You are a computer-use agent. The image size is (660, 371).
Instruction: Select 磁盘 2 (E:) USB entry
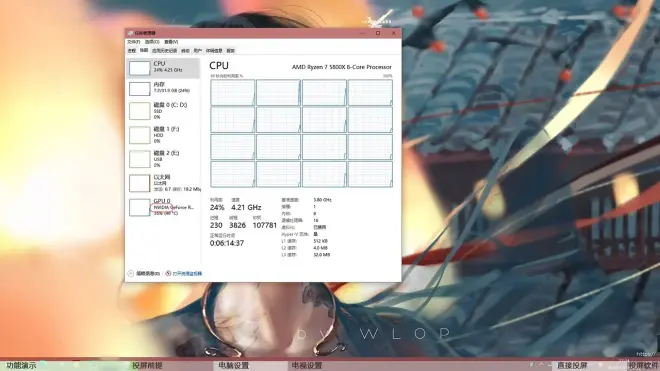[x=163, y=159]
